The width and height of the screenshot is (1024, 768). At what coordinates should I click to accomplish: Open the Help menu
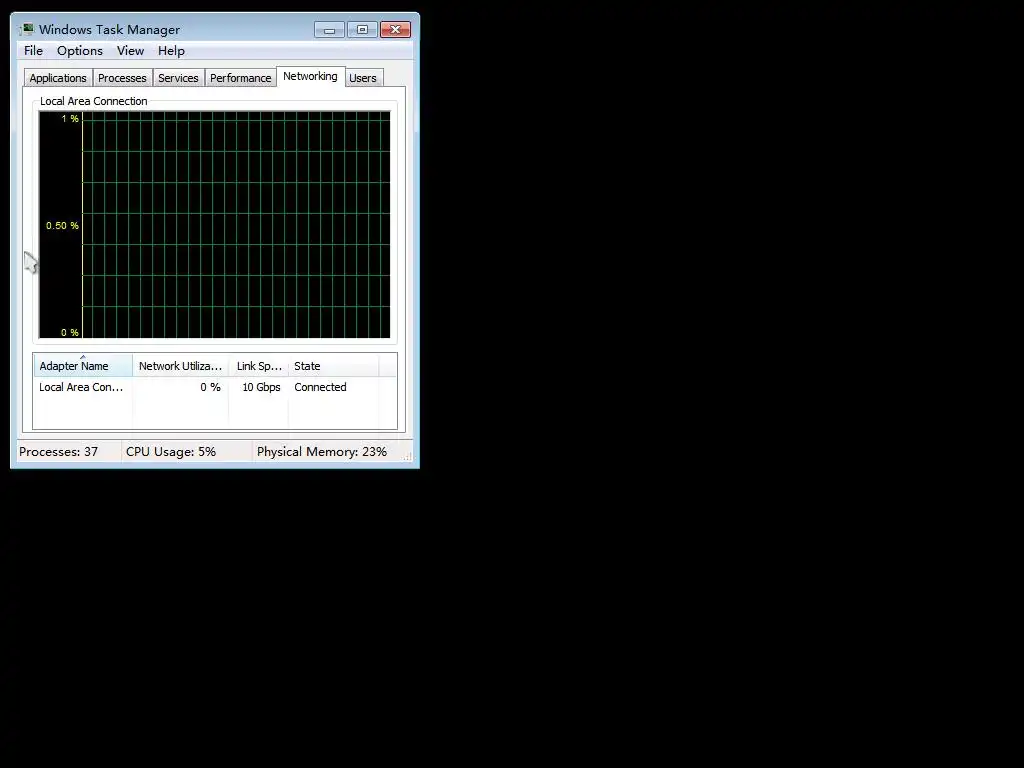[171, 51]
